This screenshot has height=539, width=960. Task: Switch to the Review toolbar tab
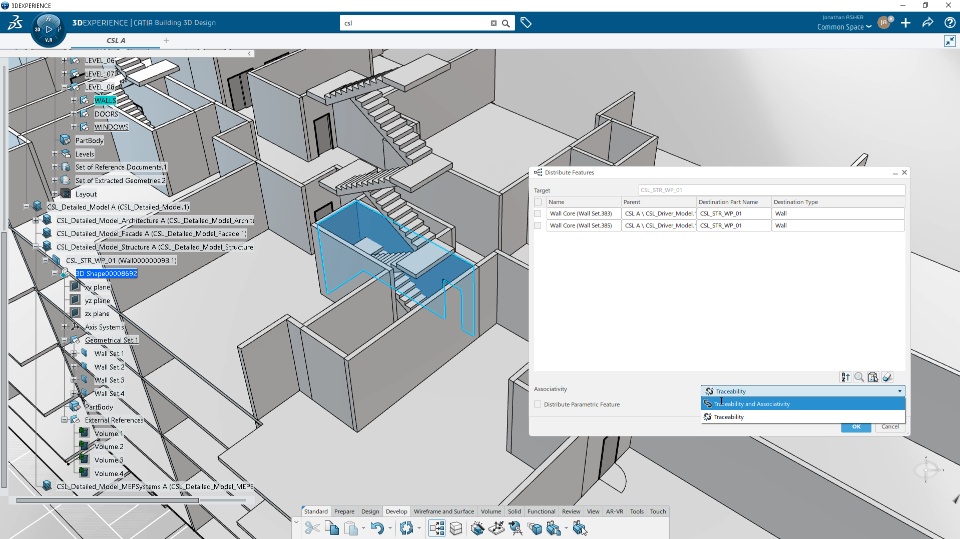click(x=571, y=511)
